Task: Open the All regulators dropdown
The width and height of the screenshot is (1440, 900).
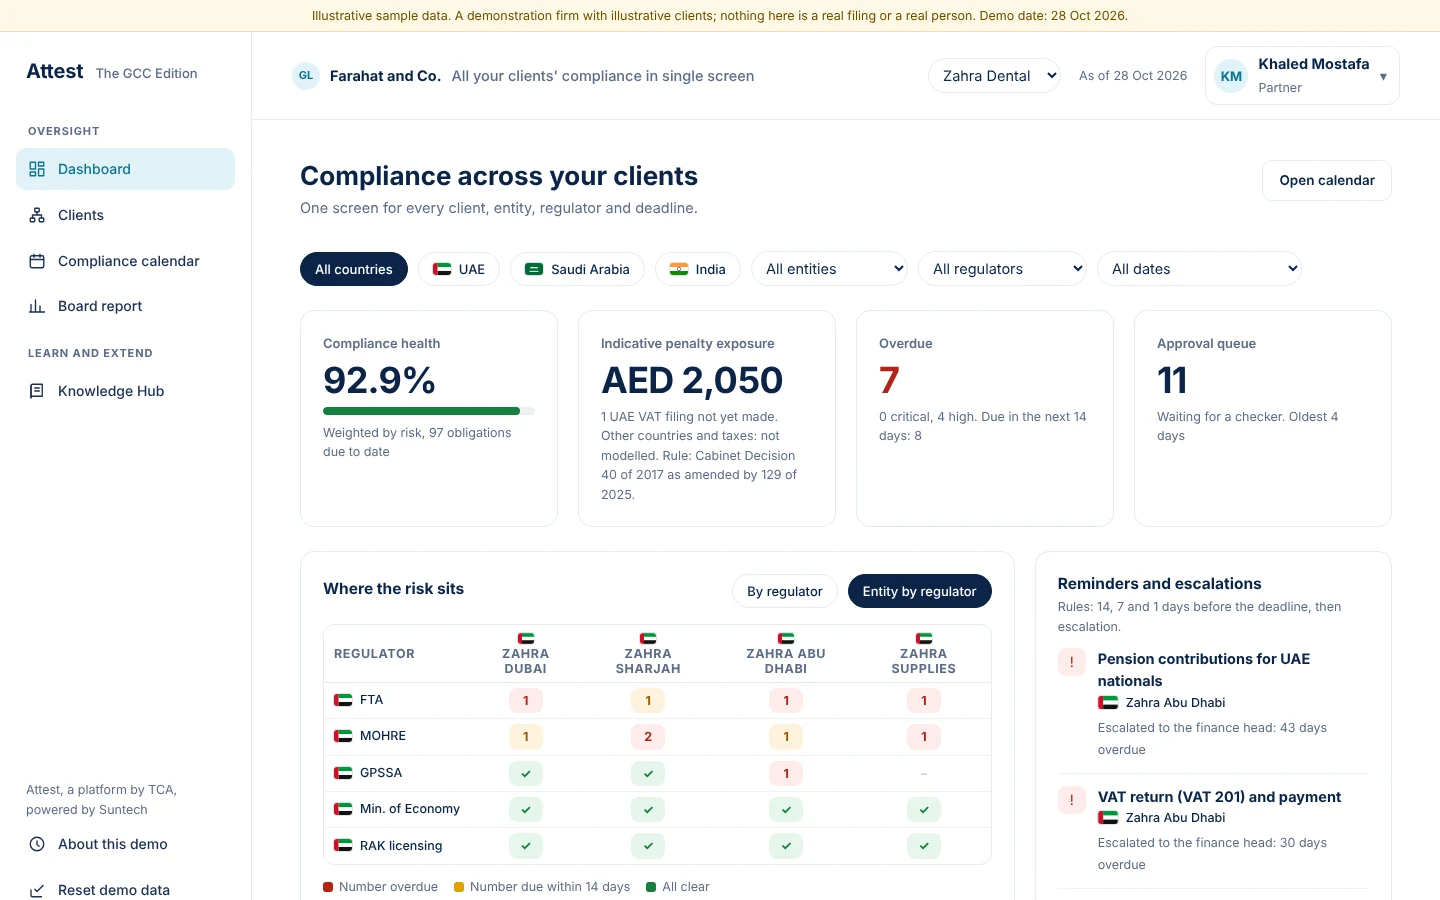Action: pos(1002,269)
